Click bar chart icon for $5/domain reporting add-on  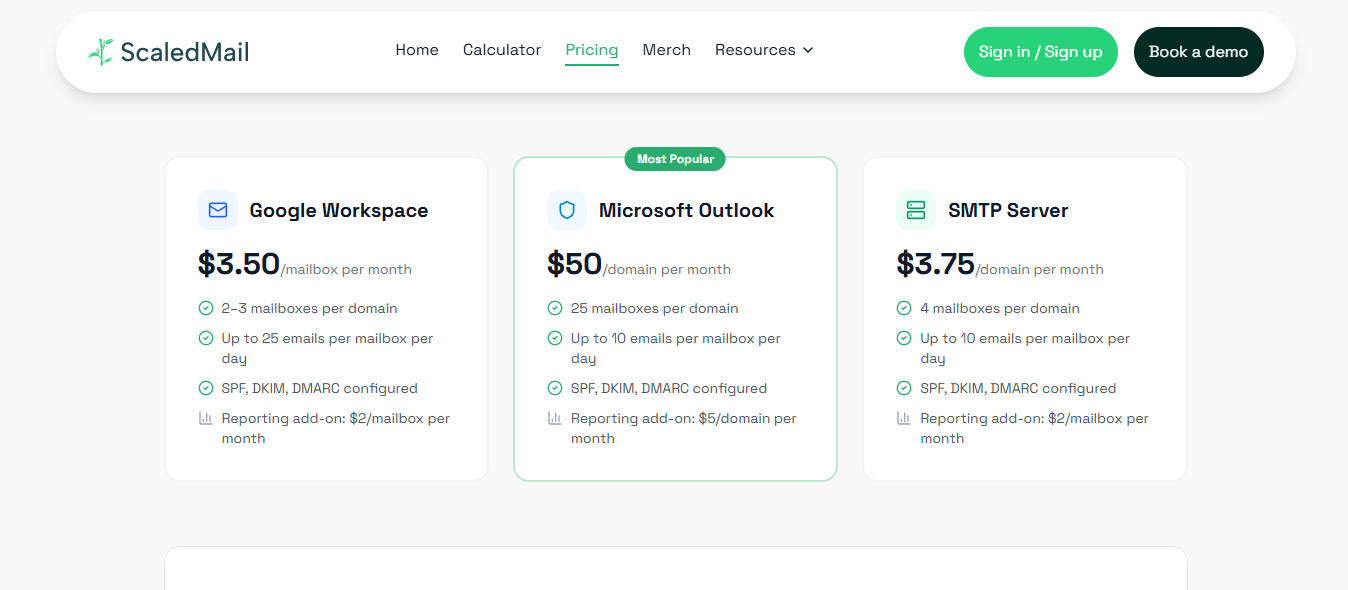point(555,418)
